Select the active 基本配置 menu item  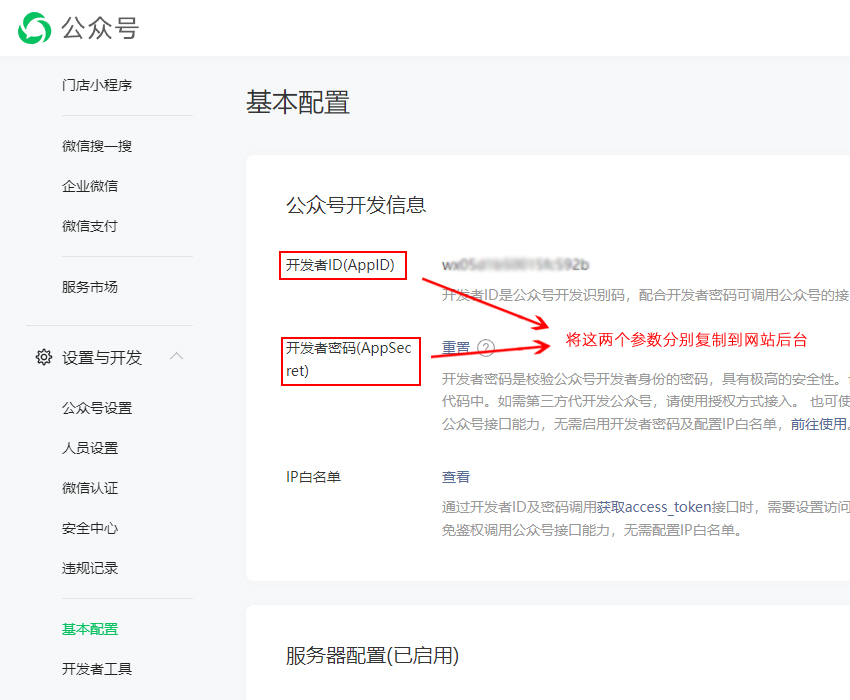pyautogui.click(x=89, y=629)
